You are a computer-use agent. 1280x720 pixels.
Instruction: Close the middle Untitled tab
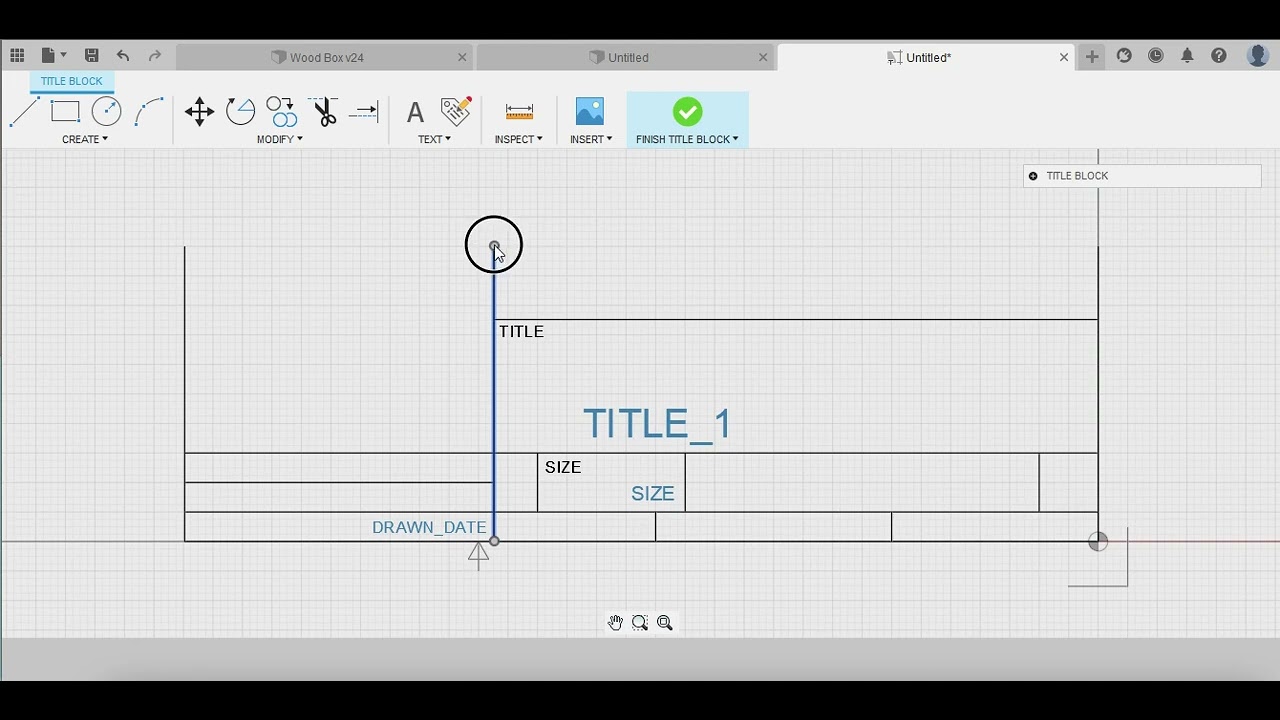[x=763, y=57]
